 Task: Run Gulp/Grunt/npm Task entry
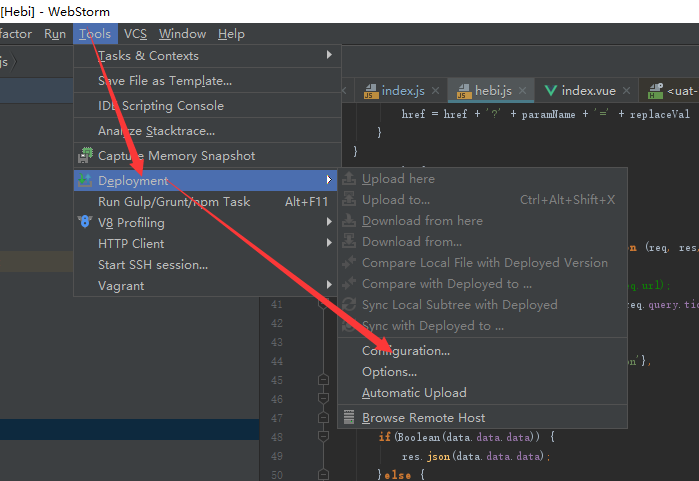206,201
